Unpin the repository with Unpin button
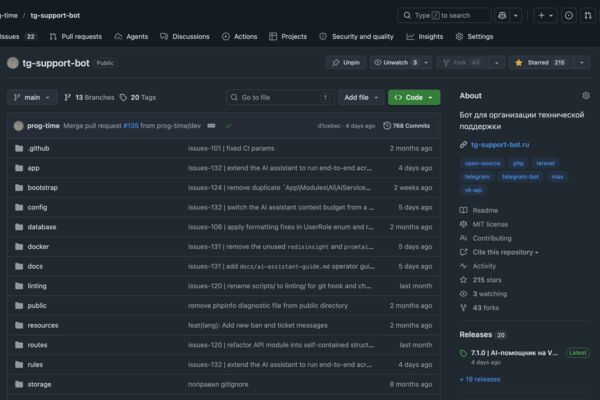The height and width of the screenshot is (400, 600). point(346,62)
